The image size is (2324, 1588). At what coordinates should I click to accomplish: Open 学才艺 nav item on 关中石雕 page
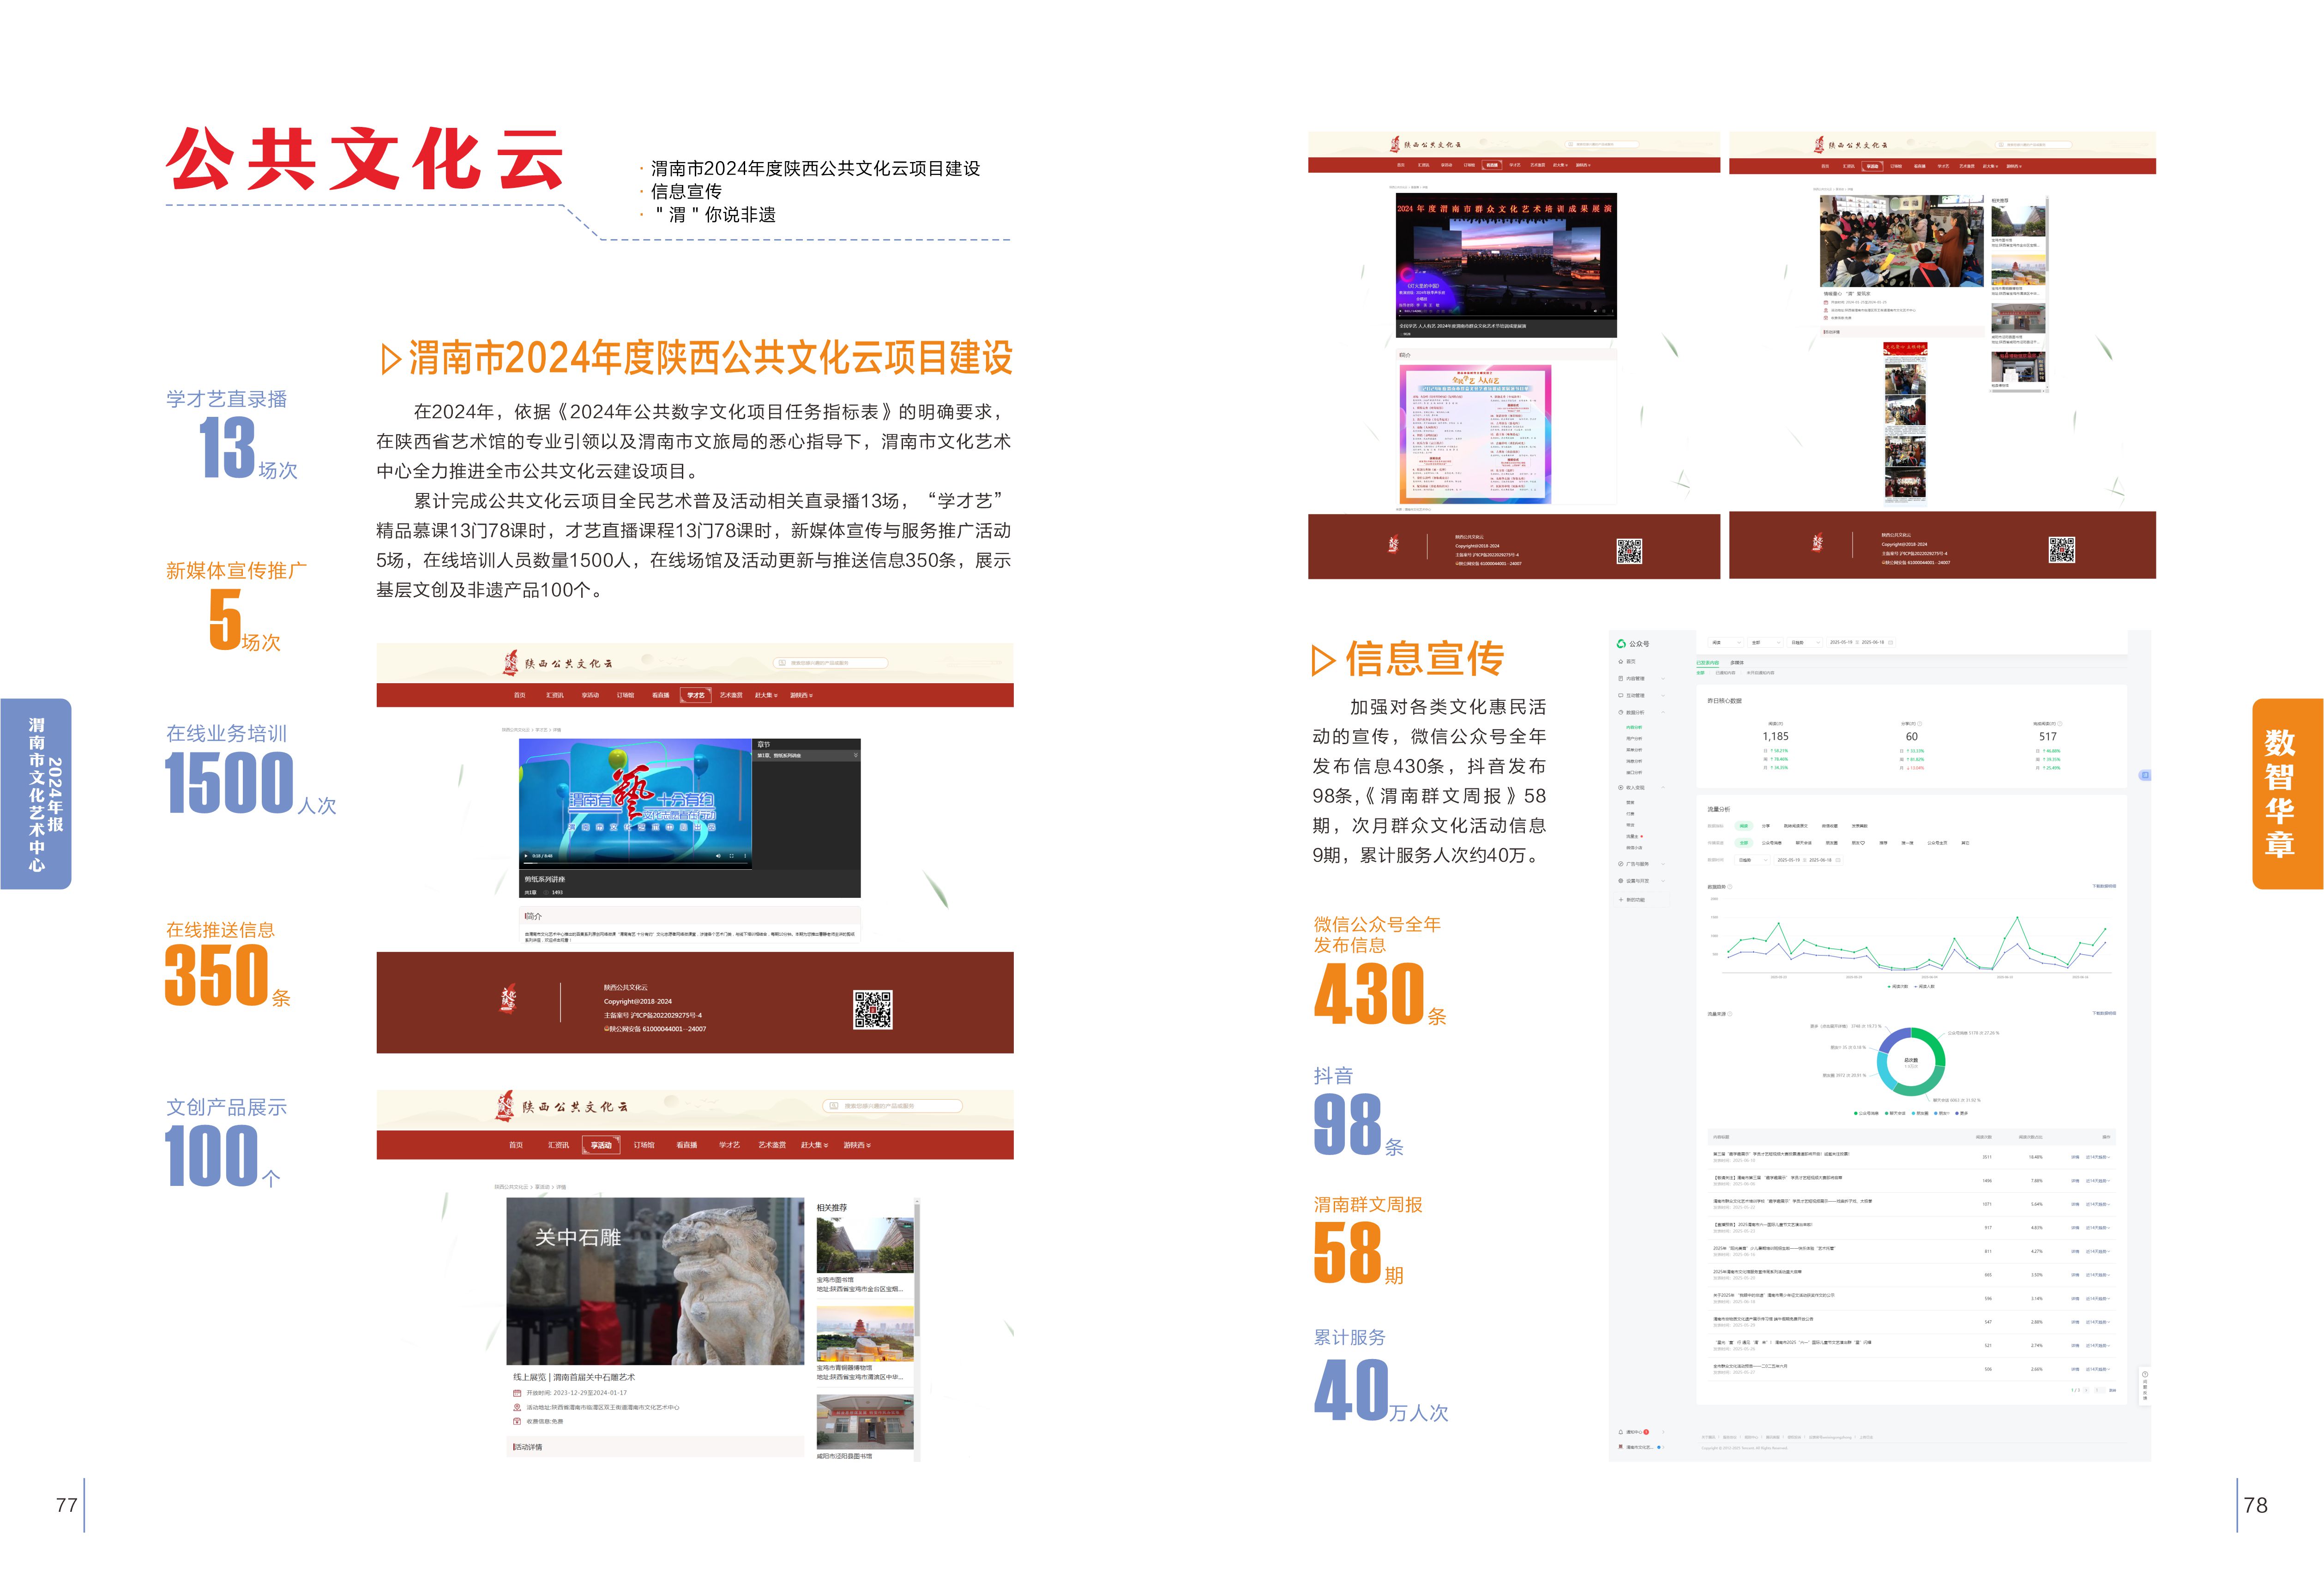pyautogui.click(x=729, y=1145)
